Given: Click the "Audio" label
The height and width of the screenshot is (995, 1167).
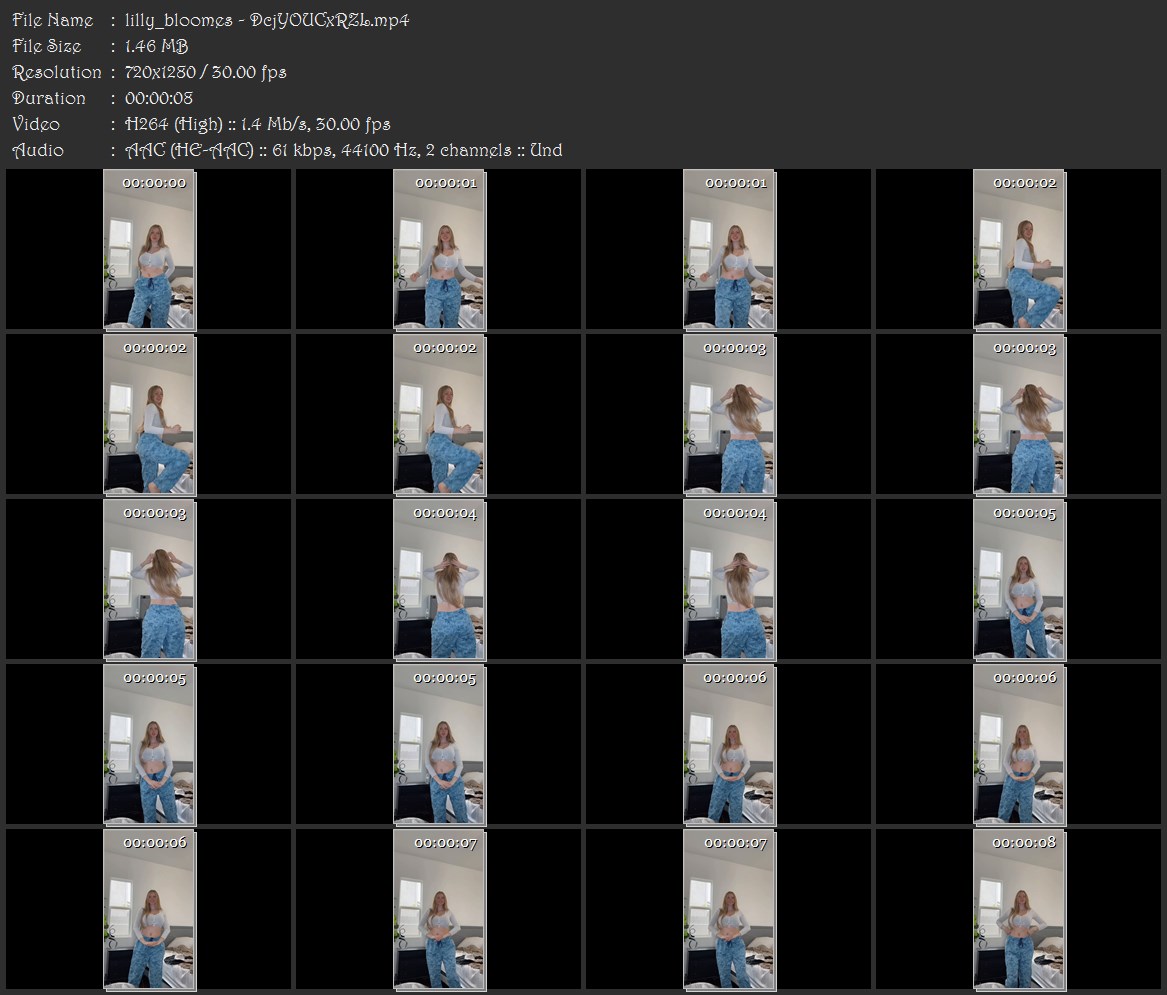Looking at the screenshot, I should pos(38,150).
